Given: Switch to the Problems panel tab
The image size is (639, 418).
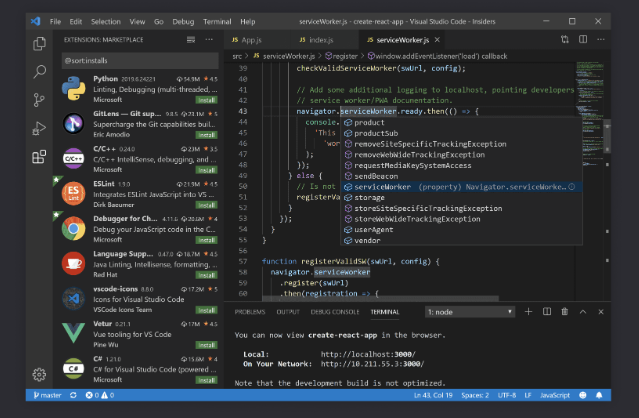Looking at the screenshot, I should pyautogui.click(x=250, y=312).
